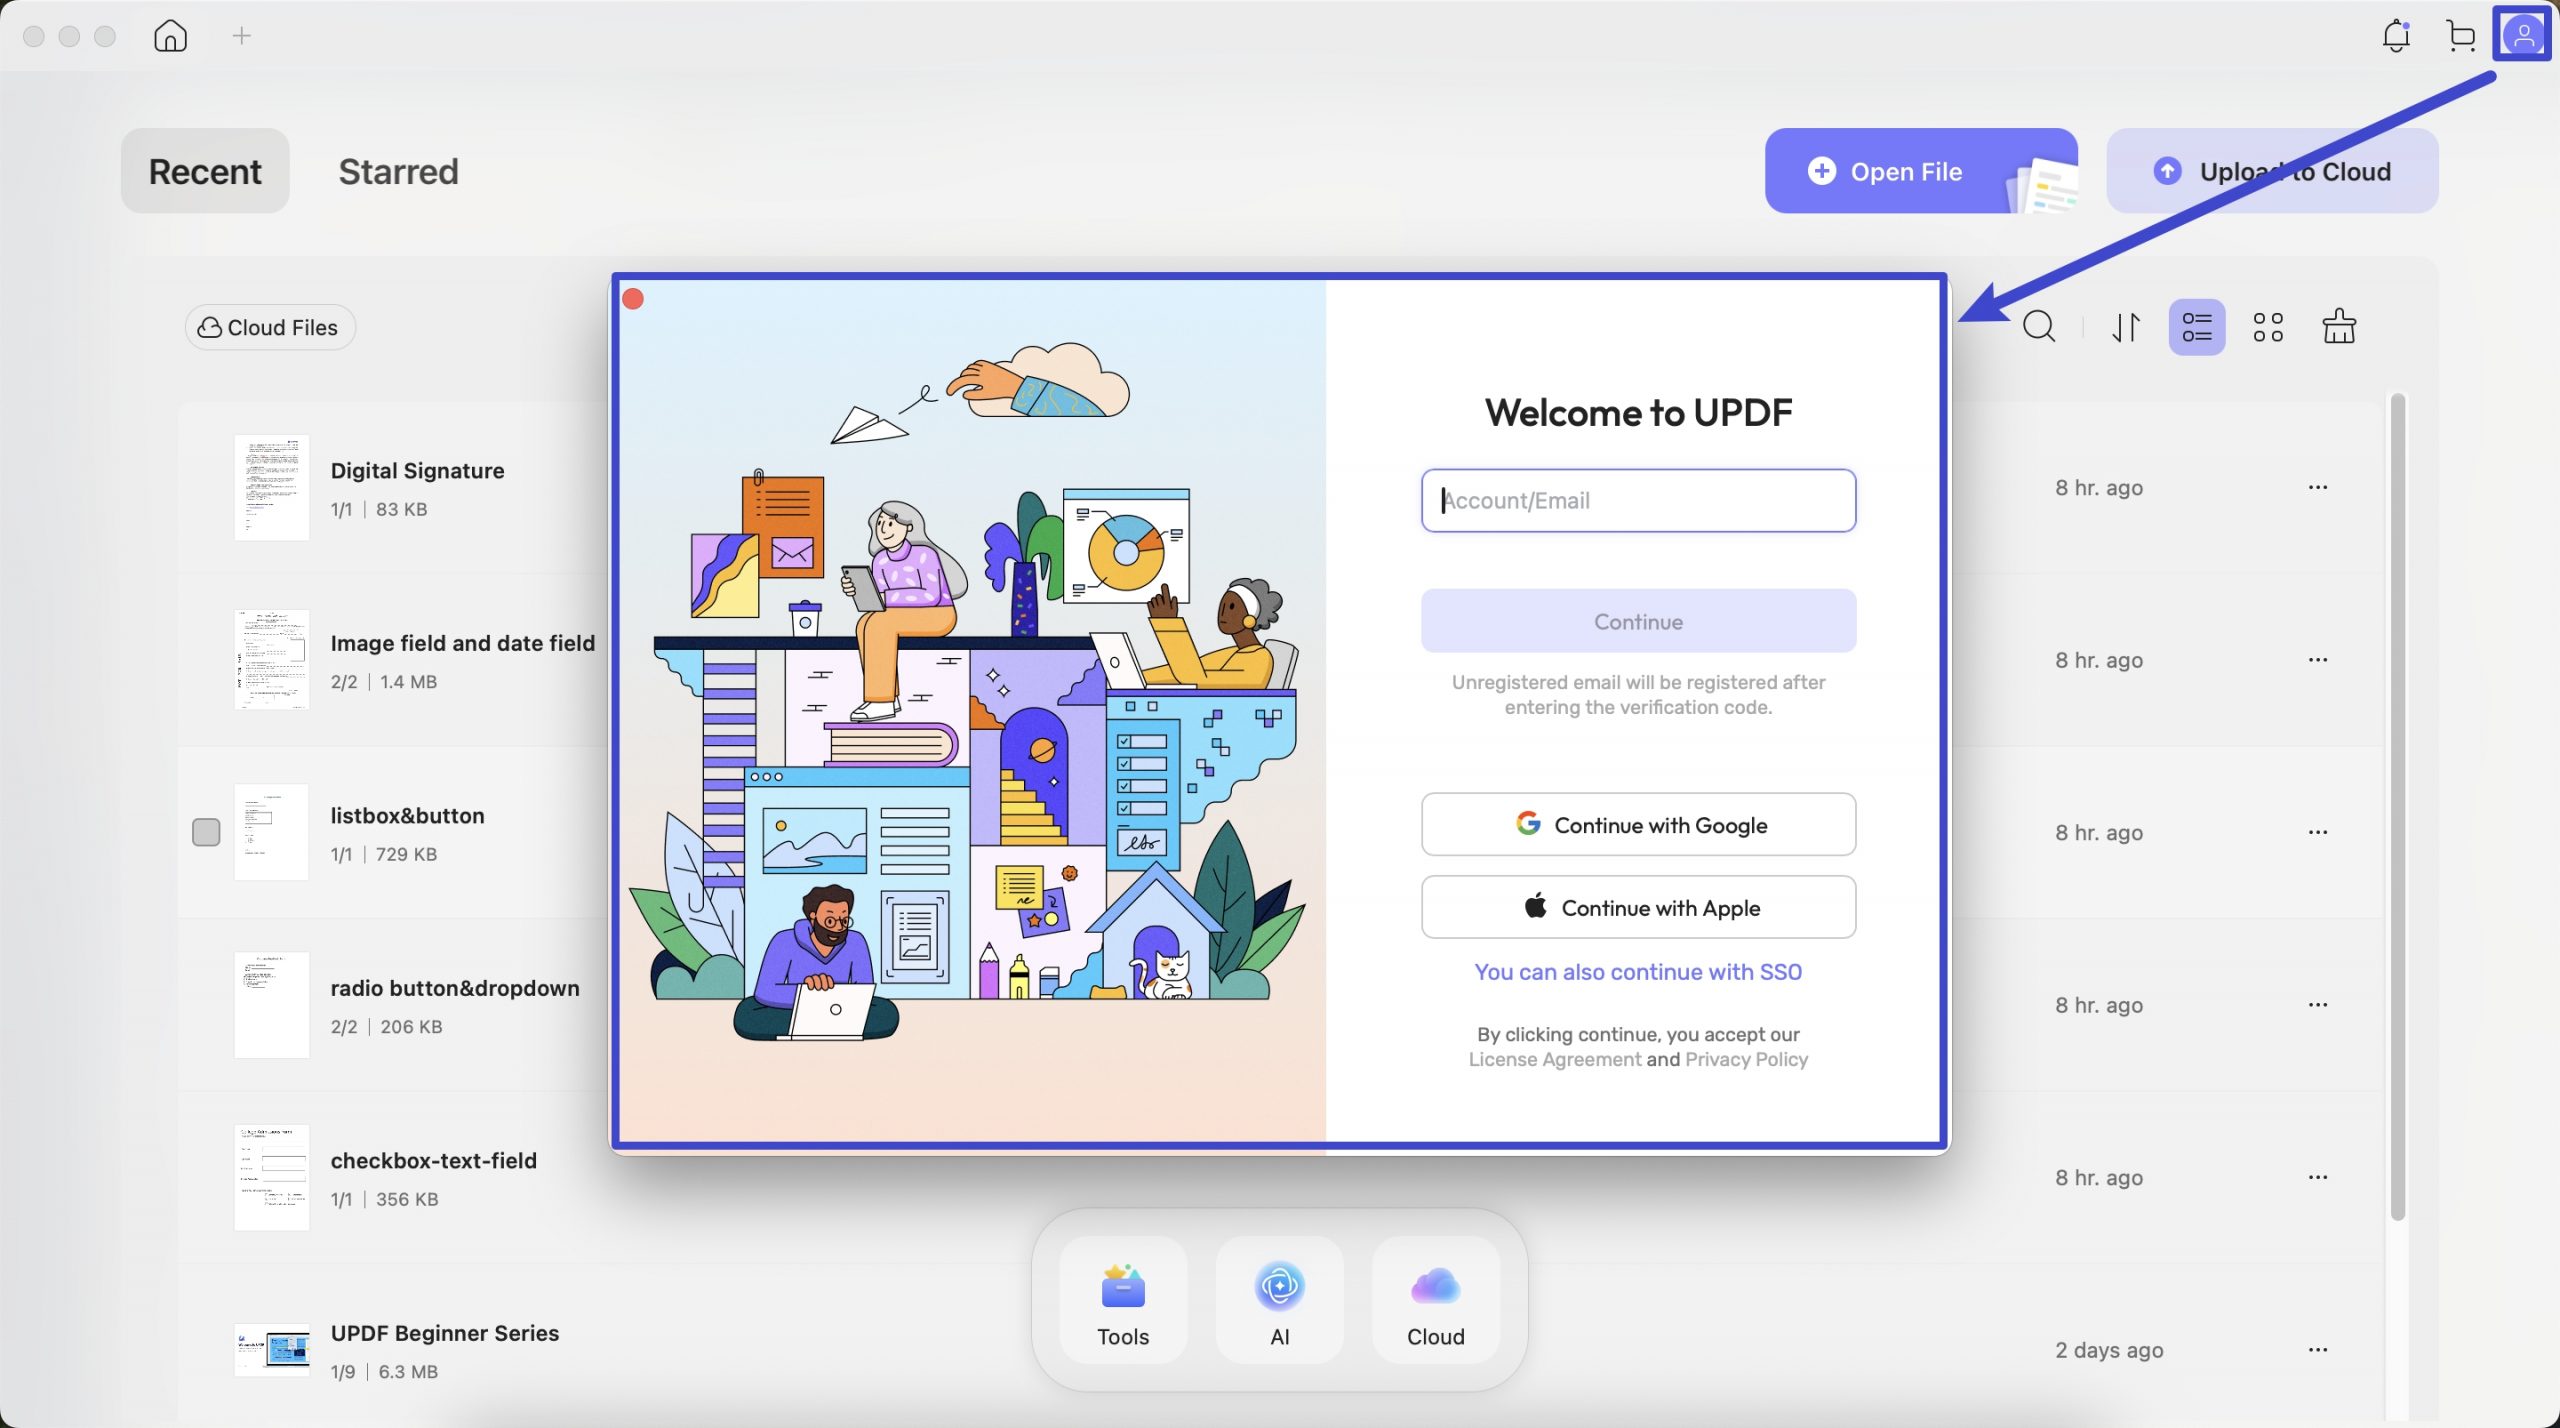Tick the checkbox beside listbox&button
Image resolution: width=2560 pixels, height=1428 pixels.
[206, 832]
